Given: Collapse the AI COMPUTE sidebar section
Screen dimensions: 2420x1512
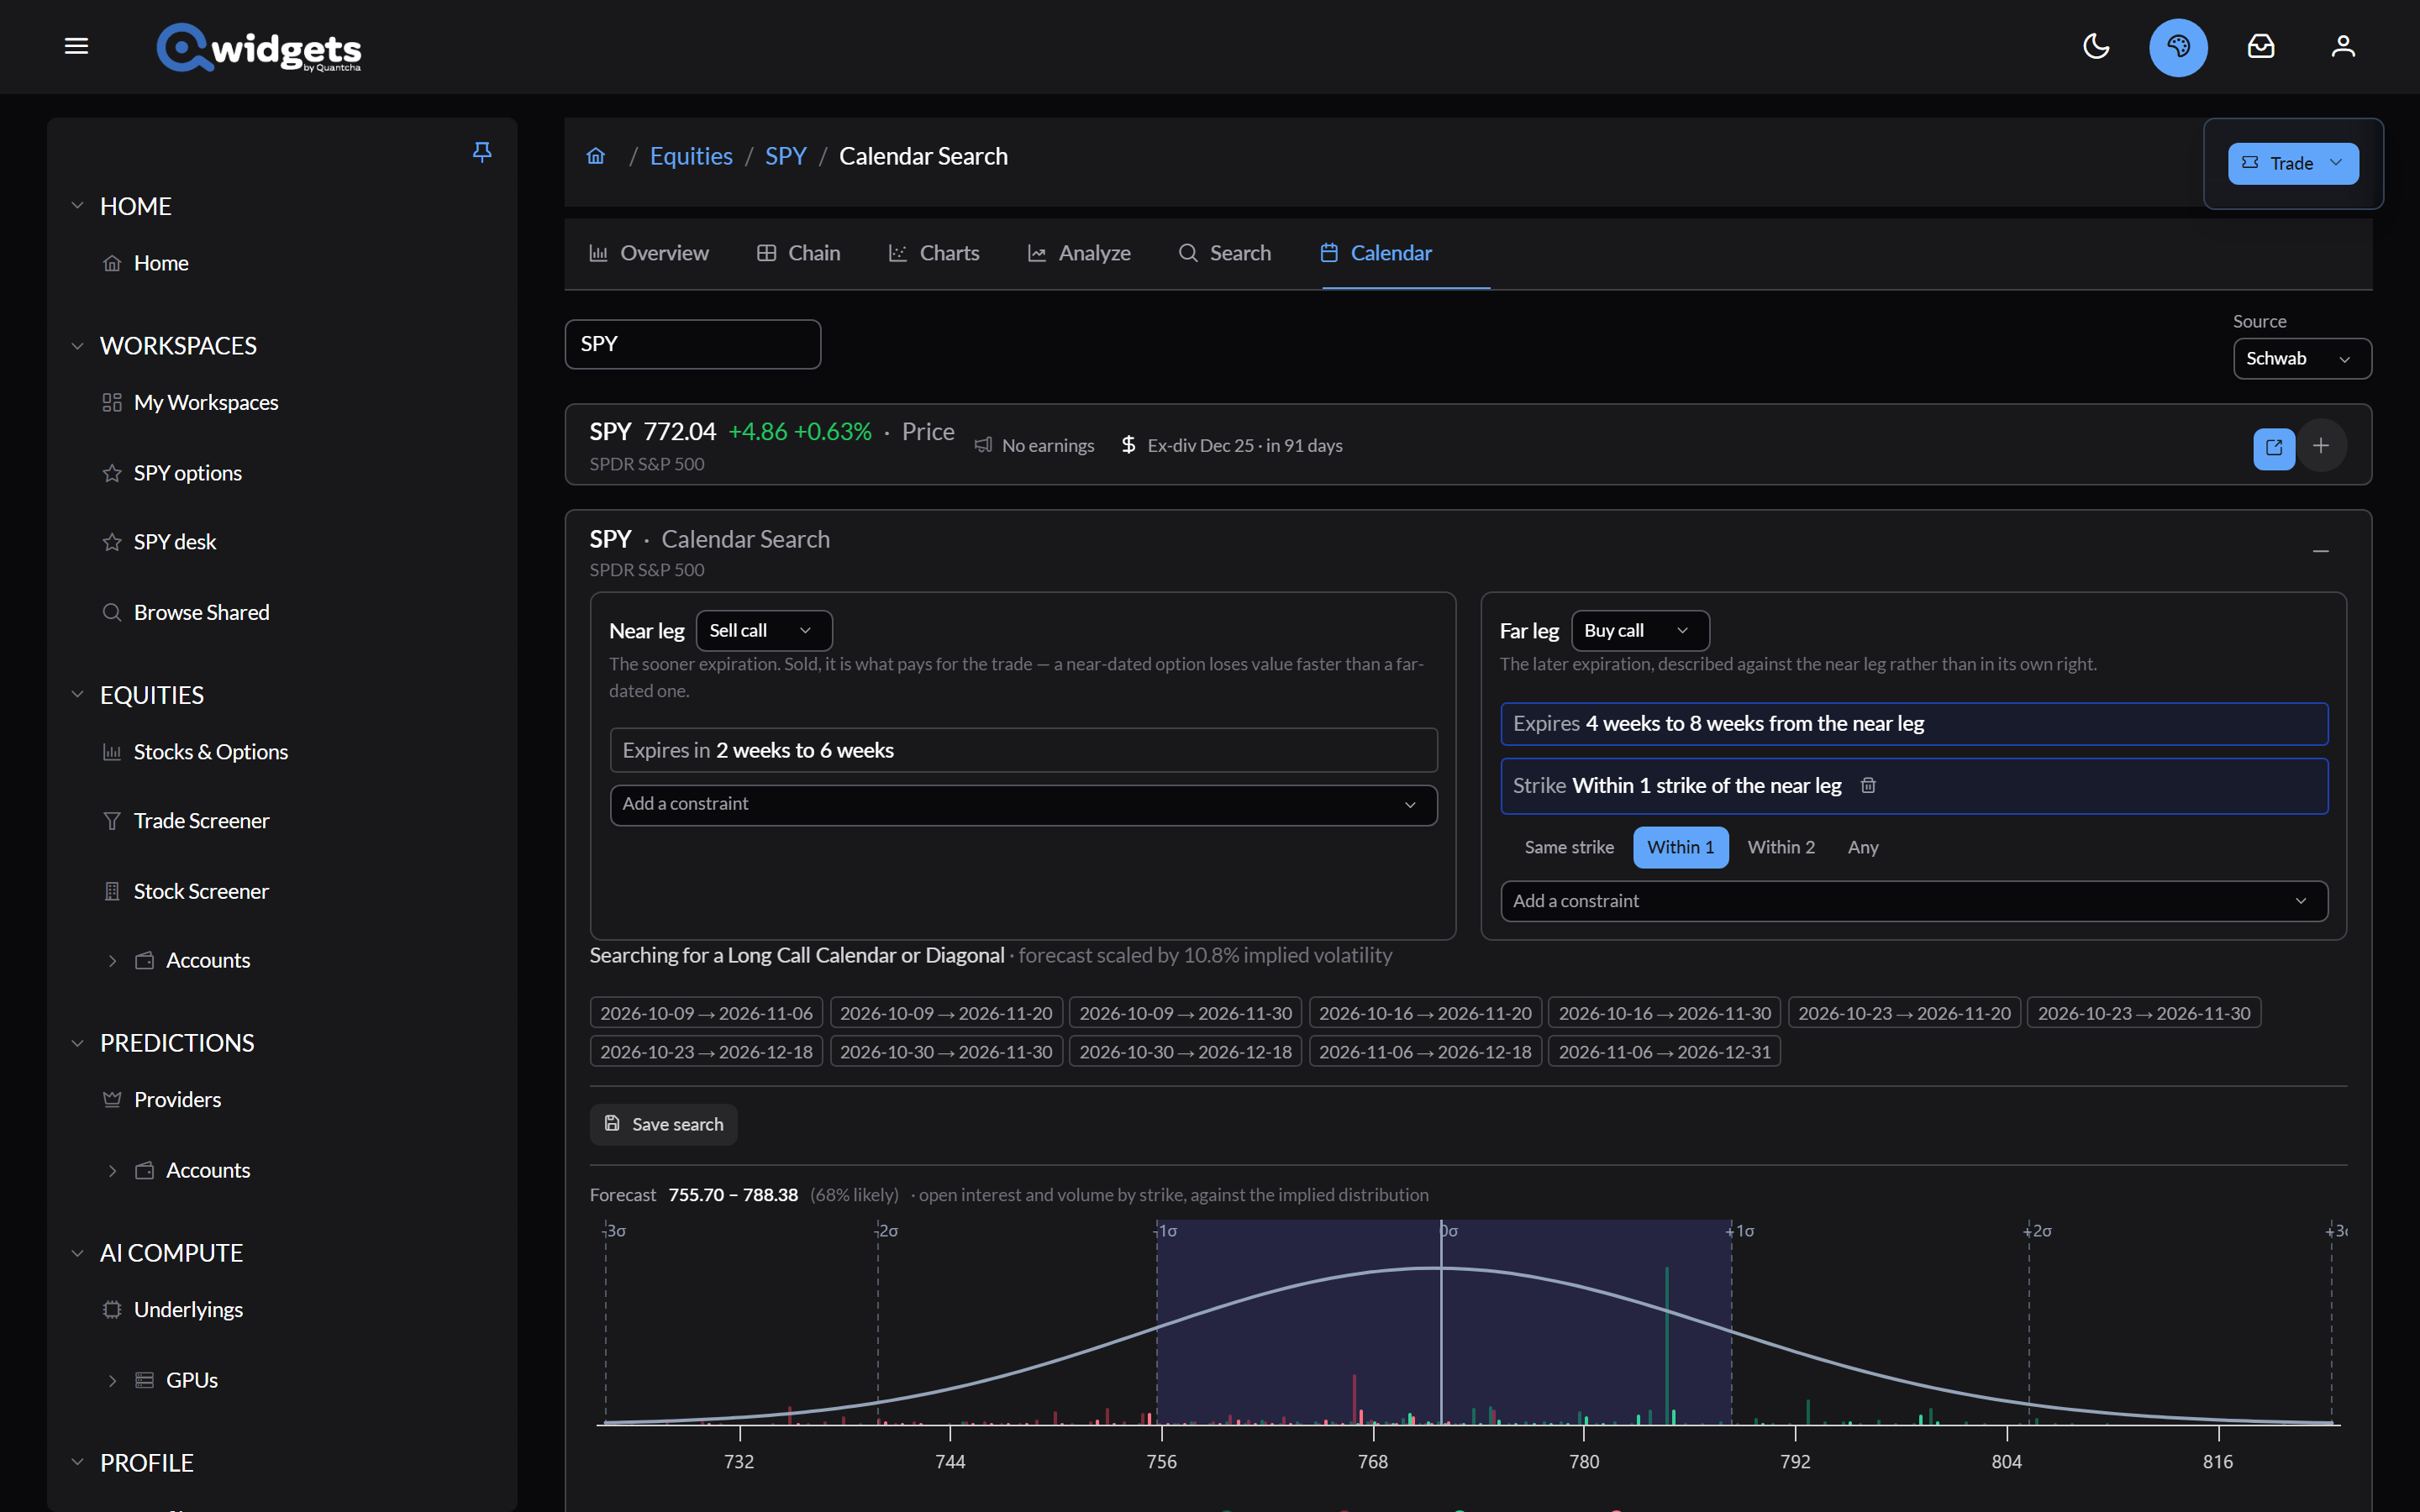Looking at the screenshot, I should click(77, 1253).
